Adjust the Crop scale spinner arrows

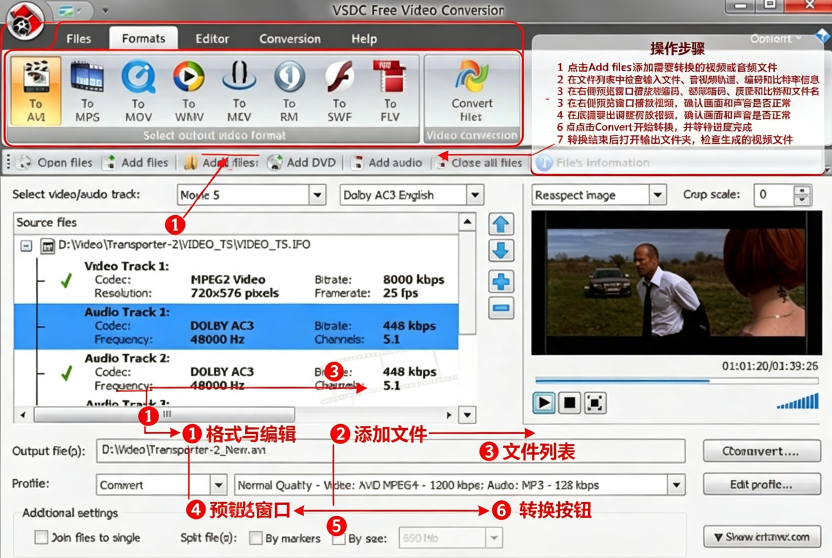(802, 195)
